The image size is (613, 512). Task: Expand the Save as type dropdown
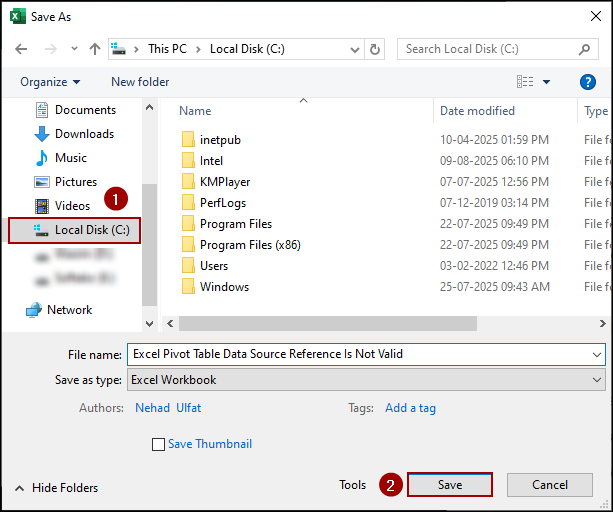(597, 380)
